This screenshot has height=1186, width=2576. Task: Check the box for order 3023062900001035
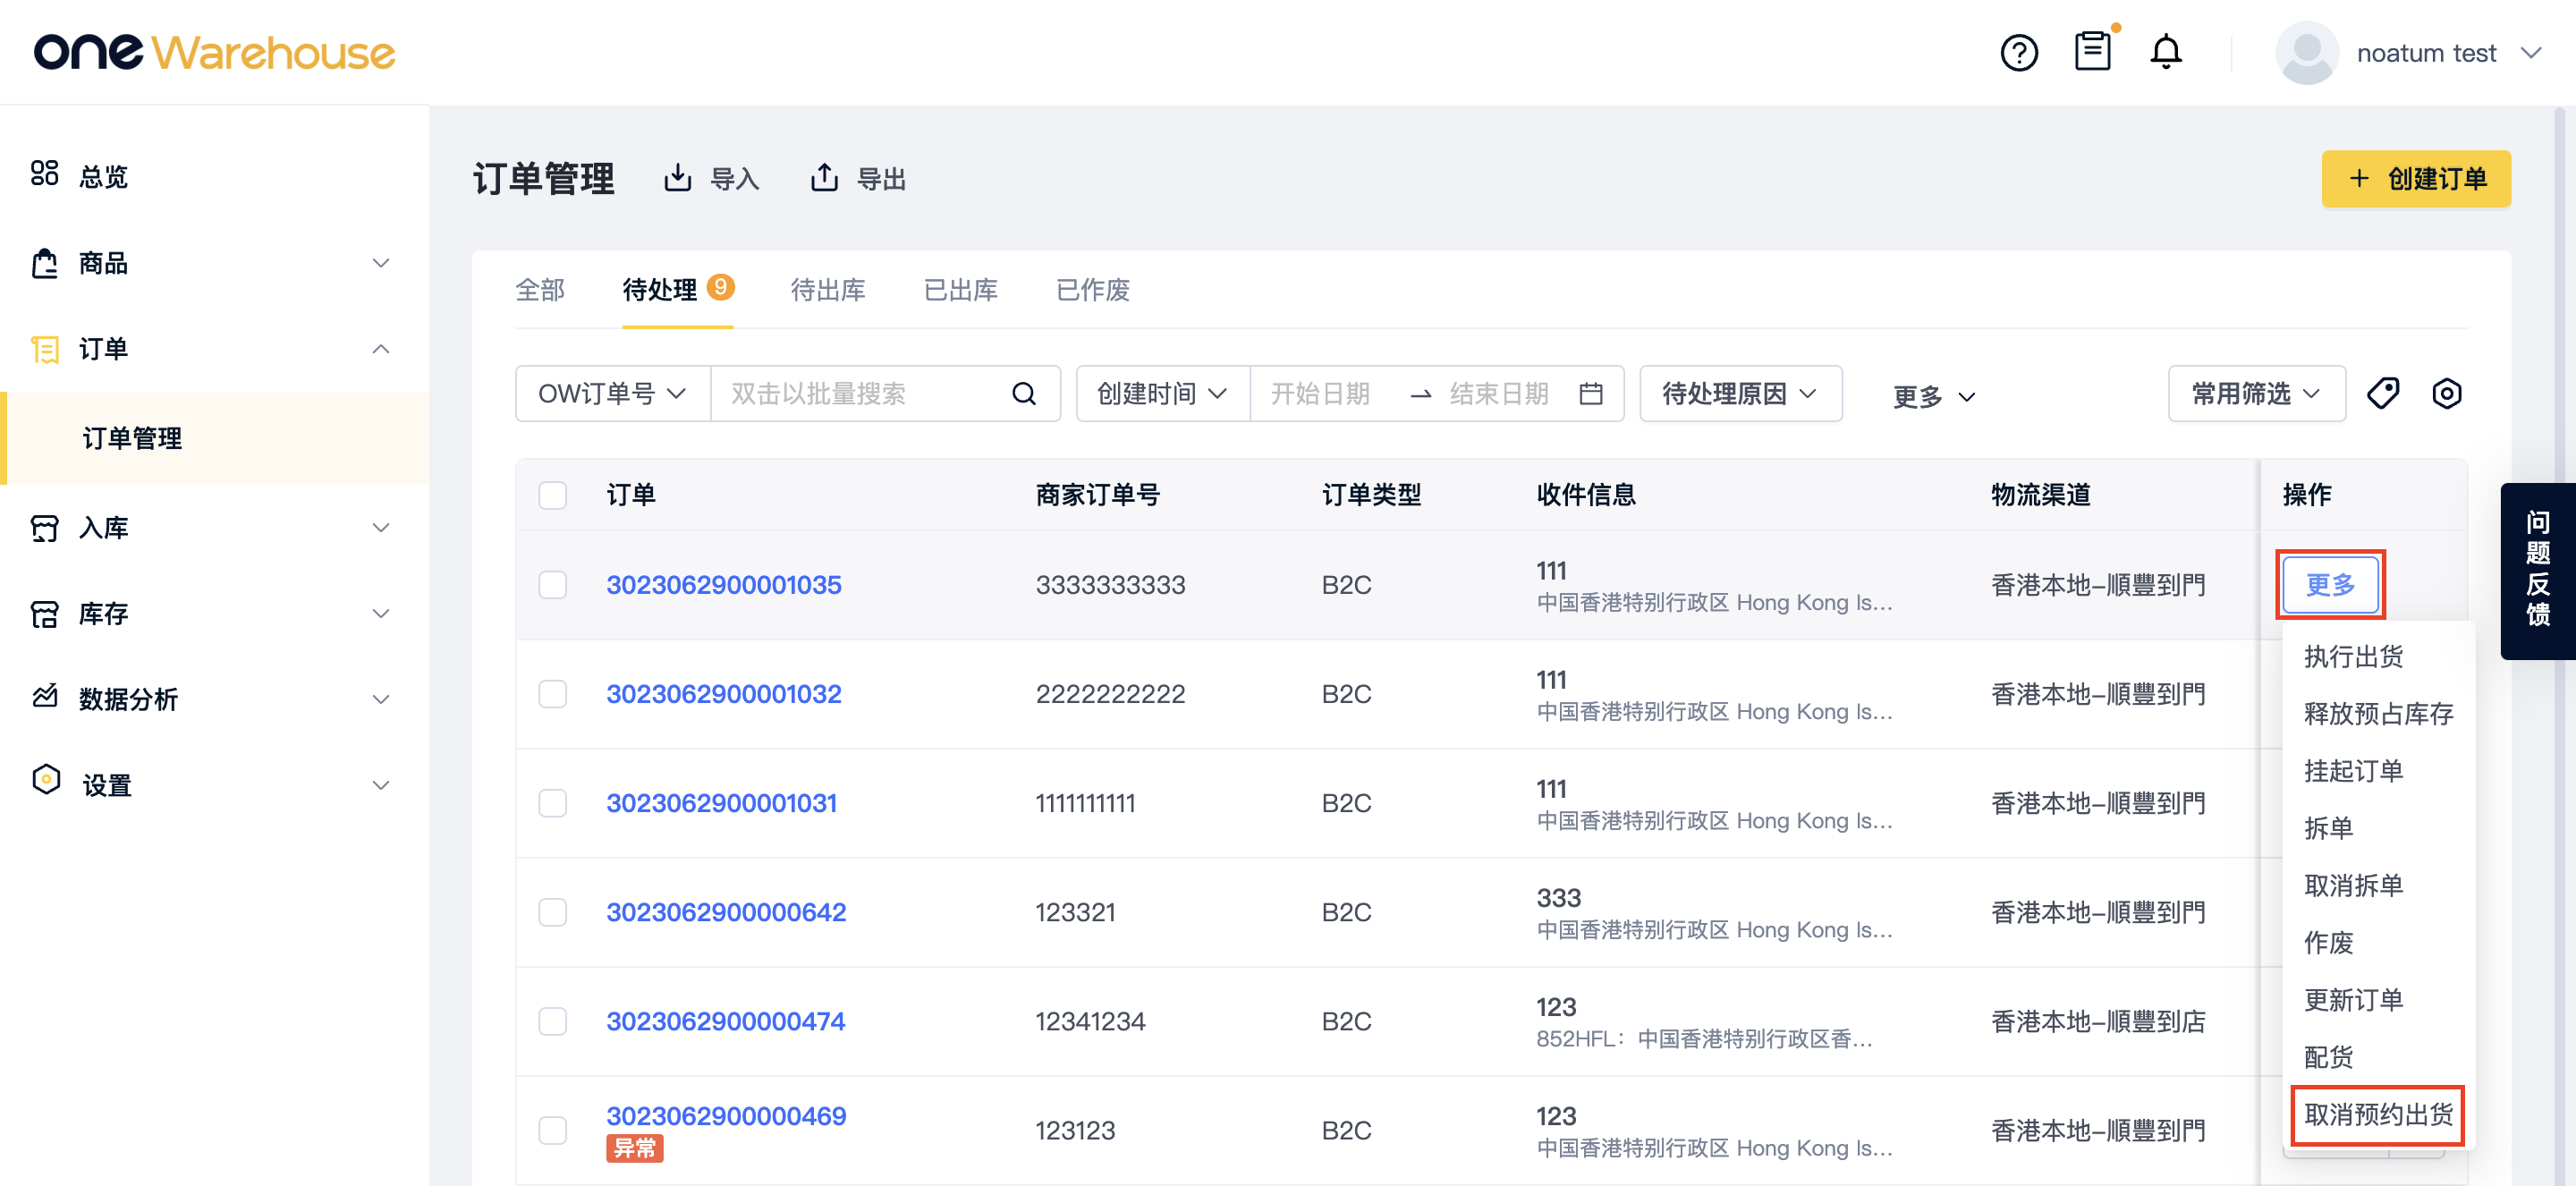click(x=553, y=585)
